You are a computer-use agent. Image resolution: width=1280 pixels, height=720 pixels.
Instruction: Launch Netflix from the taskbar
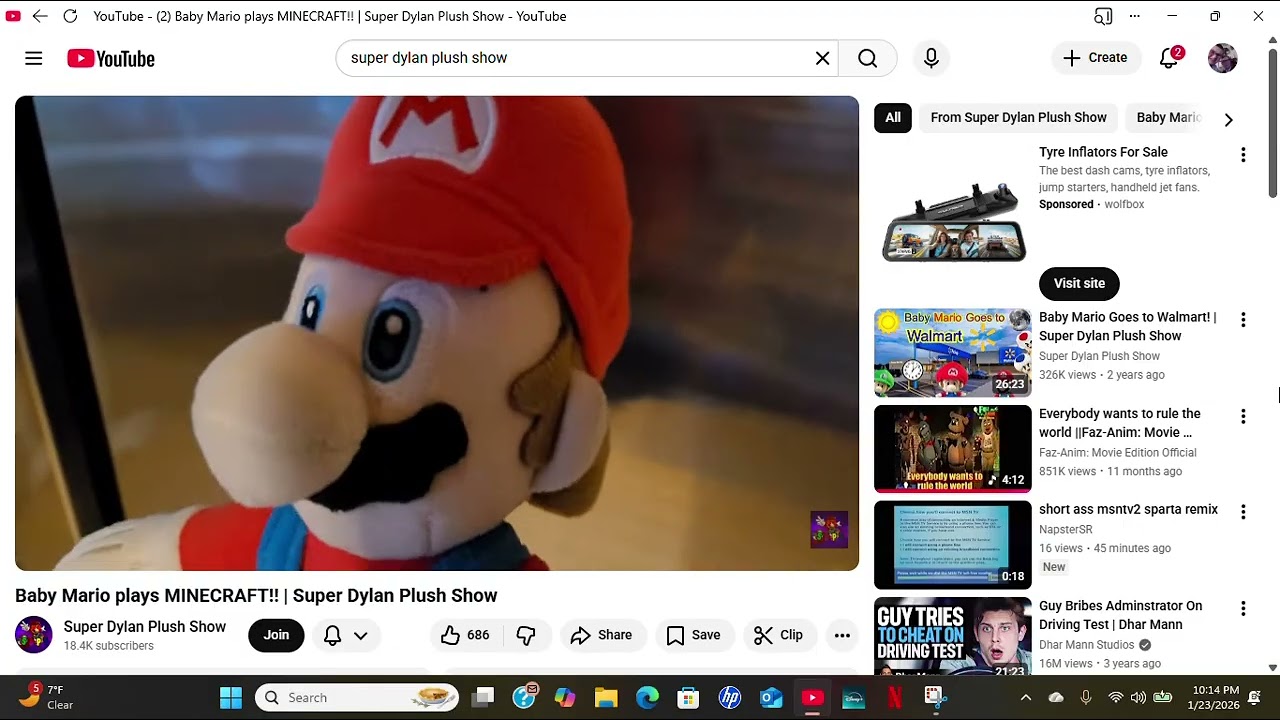(895, 698)
